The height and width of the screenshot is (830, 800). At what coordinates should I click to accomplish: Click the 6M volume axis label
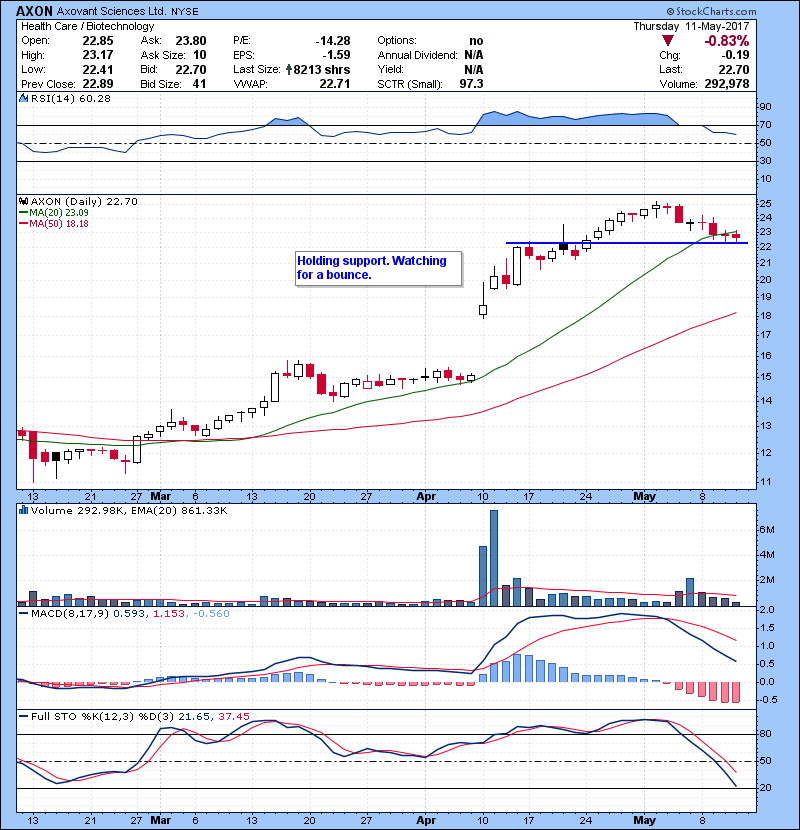point(767,530)
